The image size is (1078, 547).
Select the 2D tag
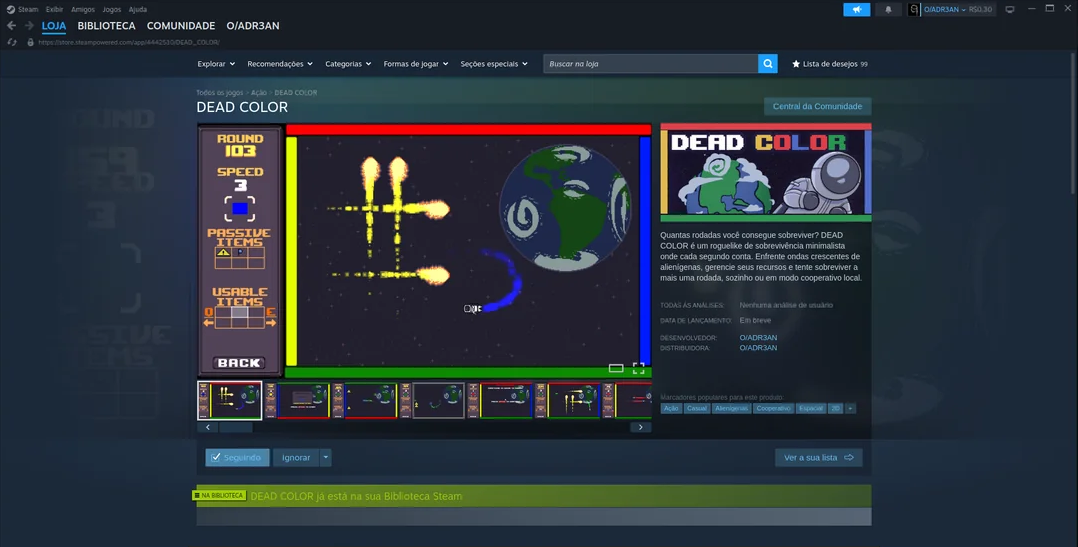click(x=835, y=408)
